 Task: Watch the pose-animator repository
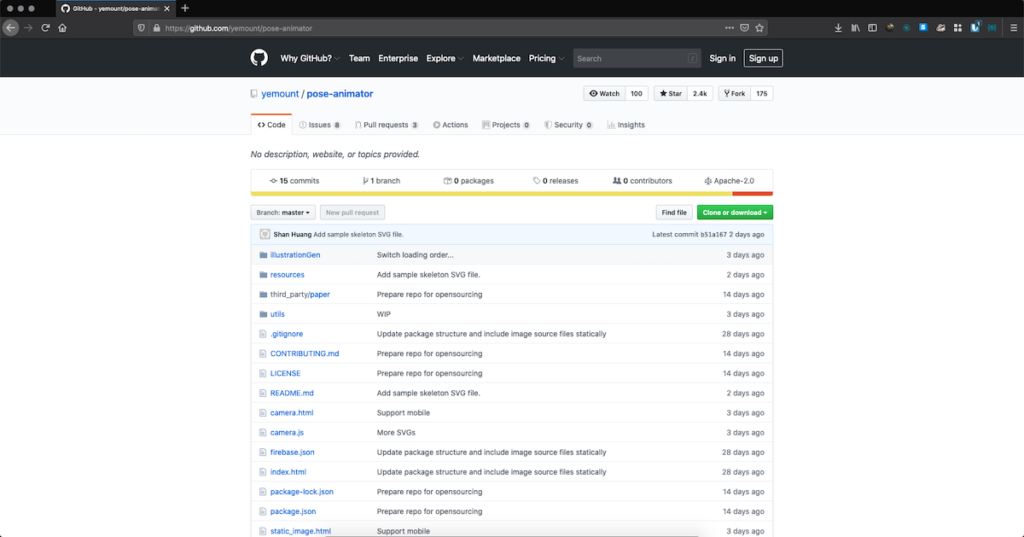(x=605, y=93)
